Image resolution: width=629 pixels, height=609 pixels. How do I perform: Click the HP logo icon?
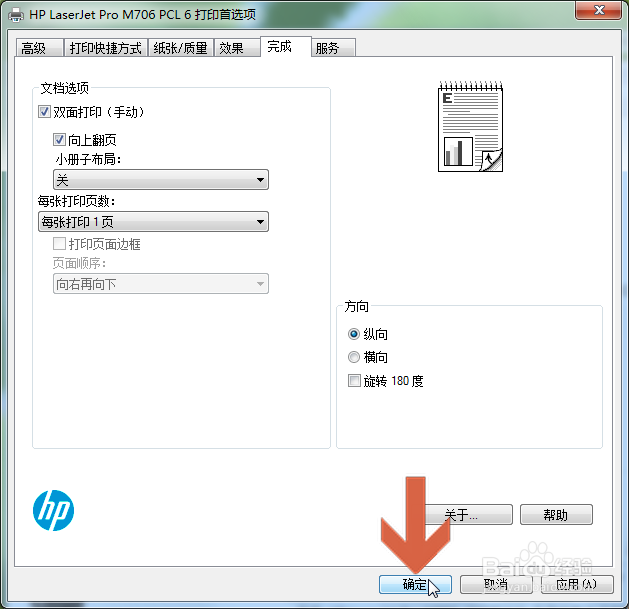tap(53, 510)
